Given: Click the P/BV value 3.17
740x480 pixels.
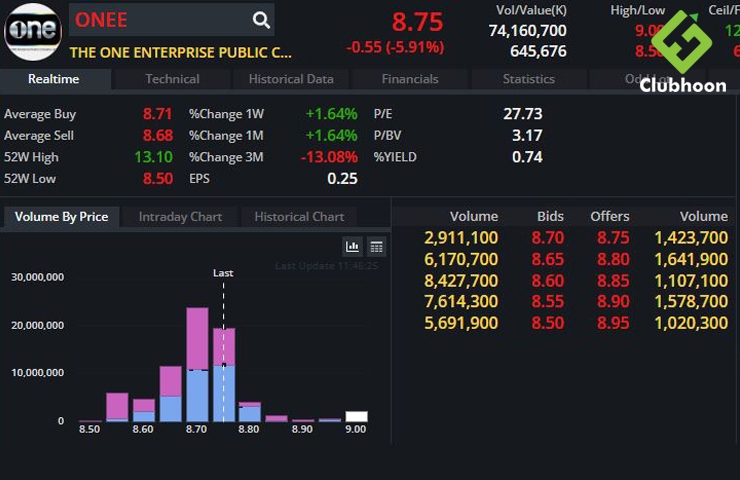Looking at the screenshot, I should tap(527, 135).
